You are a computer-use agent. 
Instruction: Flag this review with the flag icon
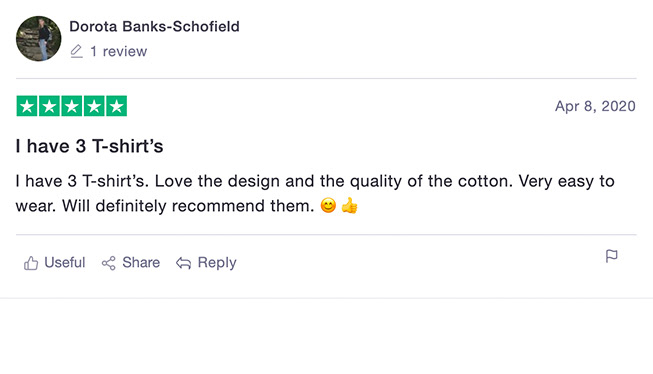(611, 256)
